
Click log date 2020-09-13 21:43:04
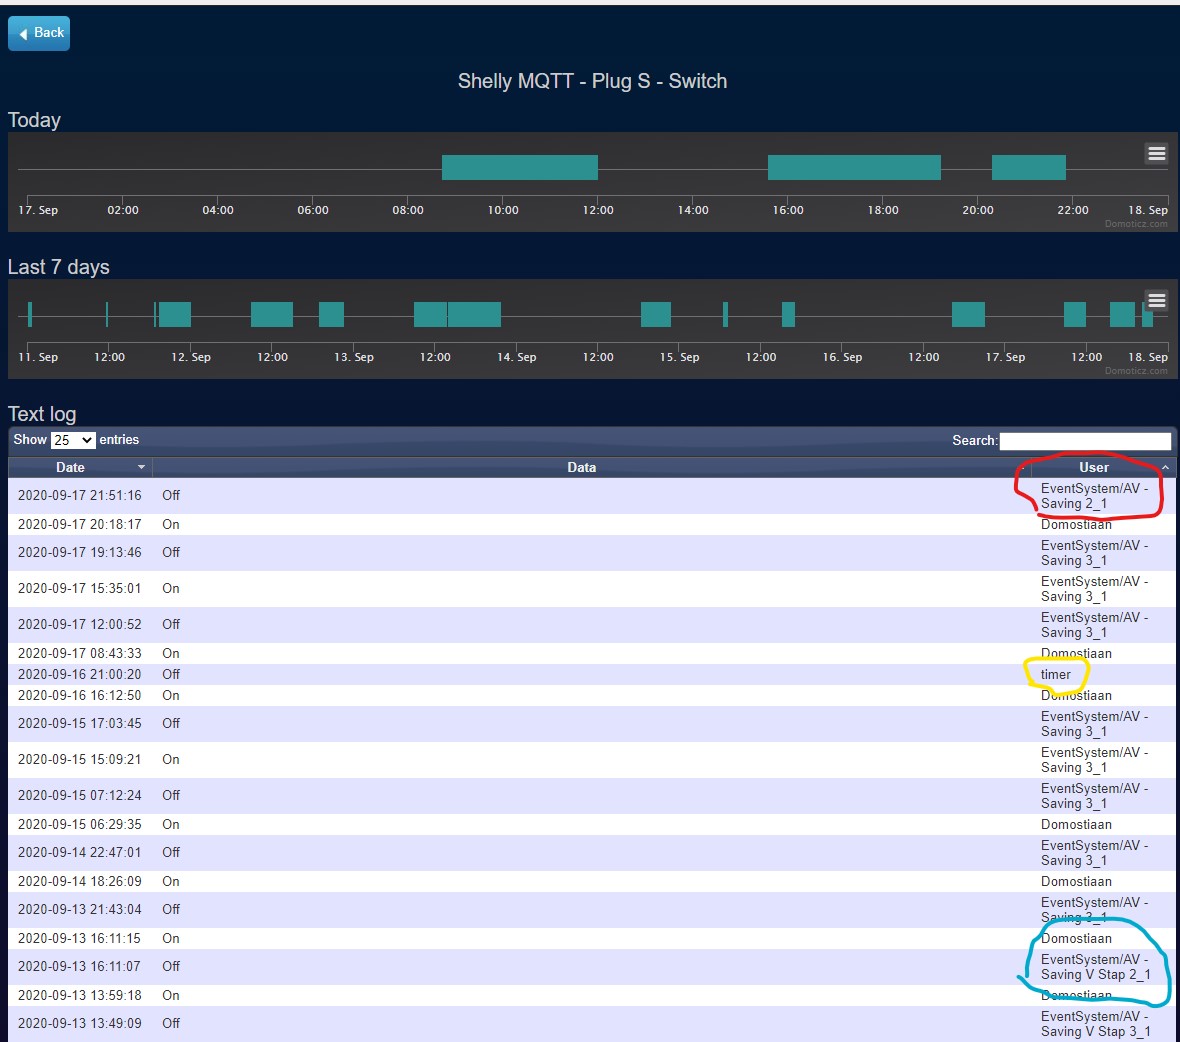point(80,909)
